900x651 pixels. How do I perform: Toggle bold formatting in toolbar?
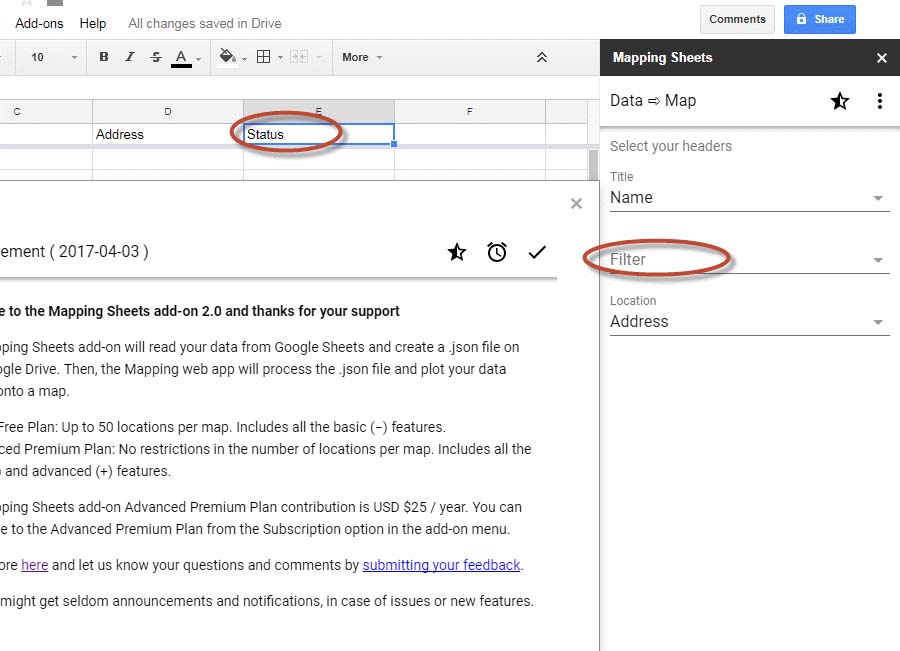[x=104, y=57]
